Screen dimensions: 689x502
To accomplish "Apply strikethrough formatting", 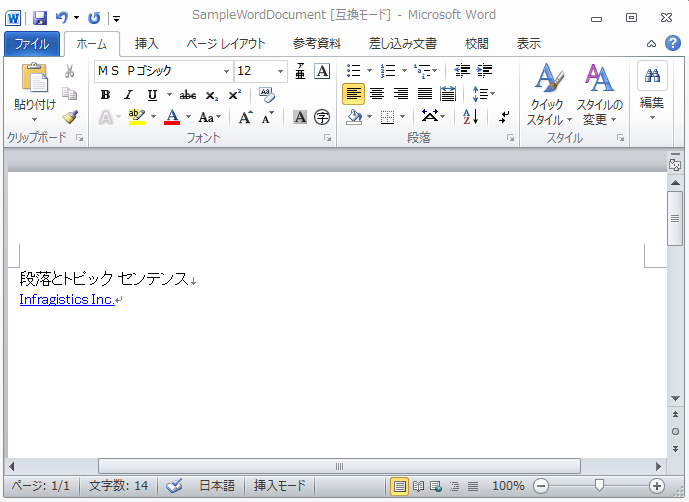I will pos(187,95).
